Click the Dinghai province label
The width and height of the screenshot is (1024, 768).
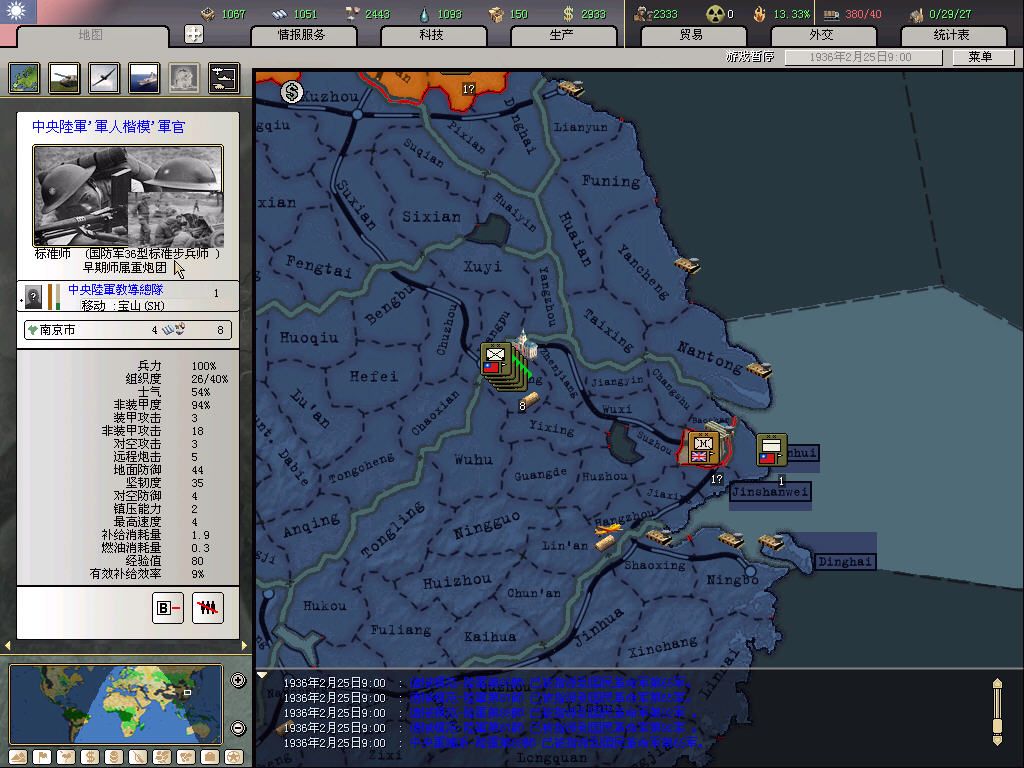pos(844,562)
